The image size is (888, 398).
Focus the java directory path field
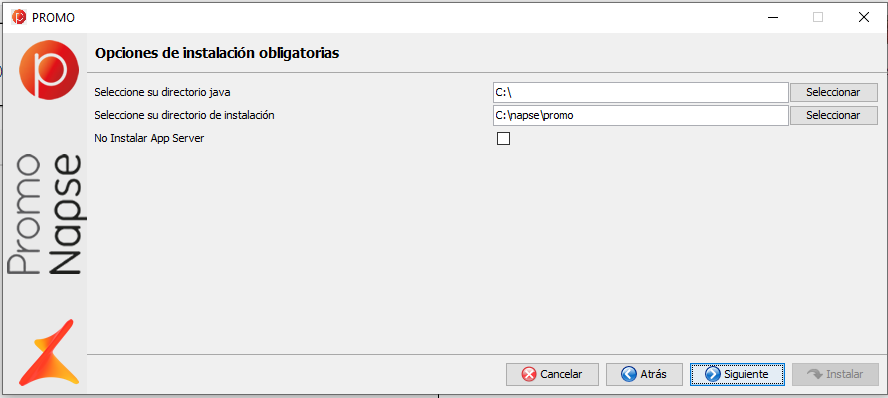641,92
